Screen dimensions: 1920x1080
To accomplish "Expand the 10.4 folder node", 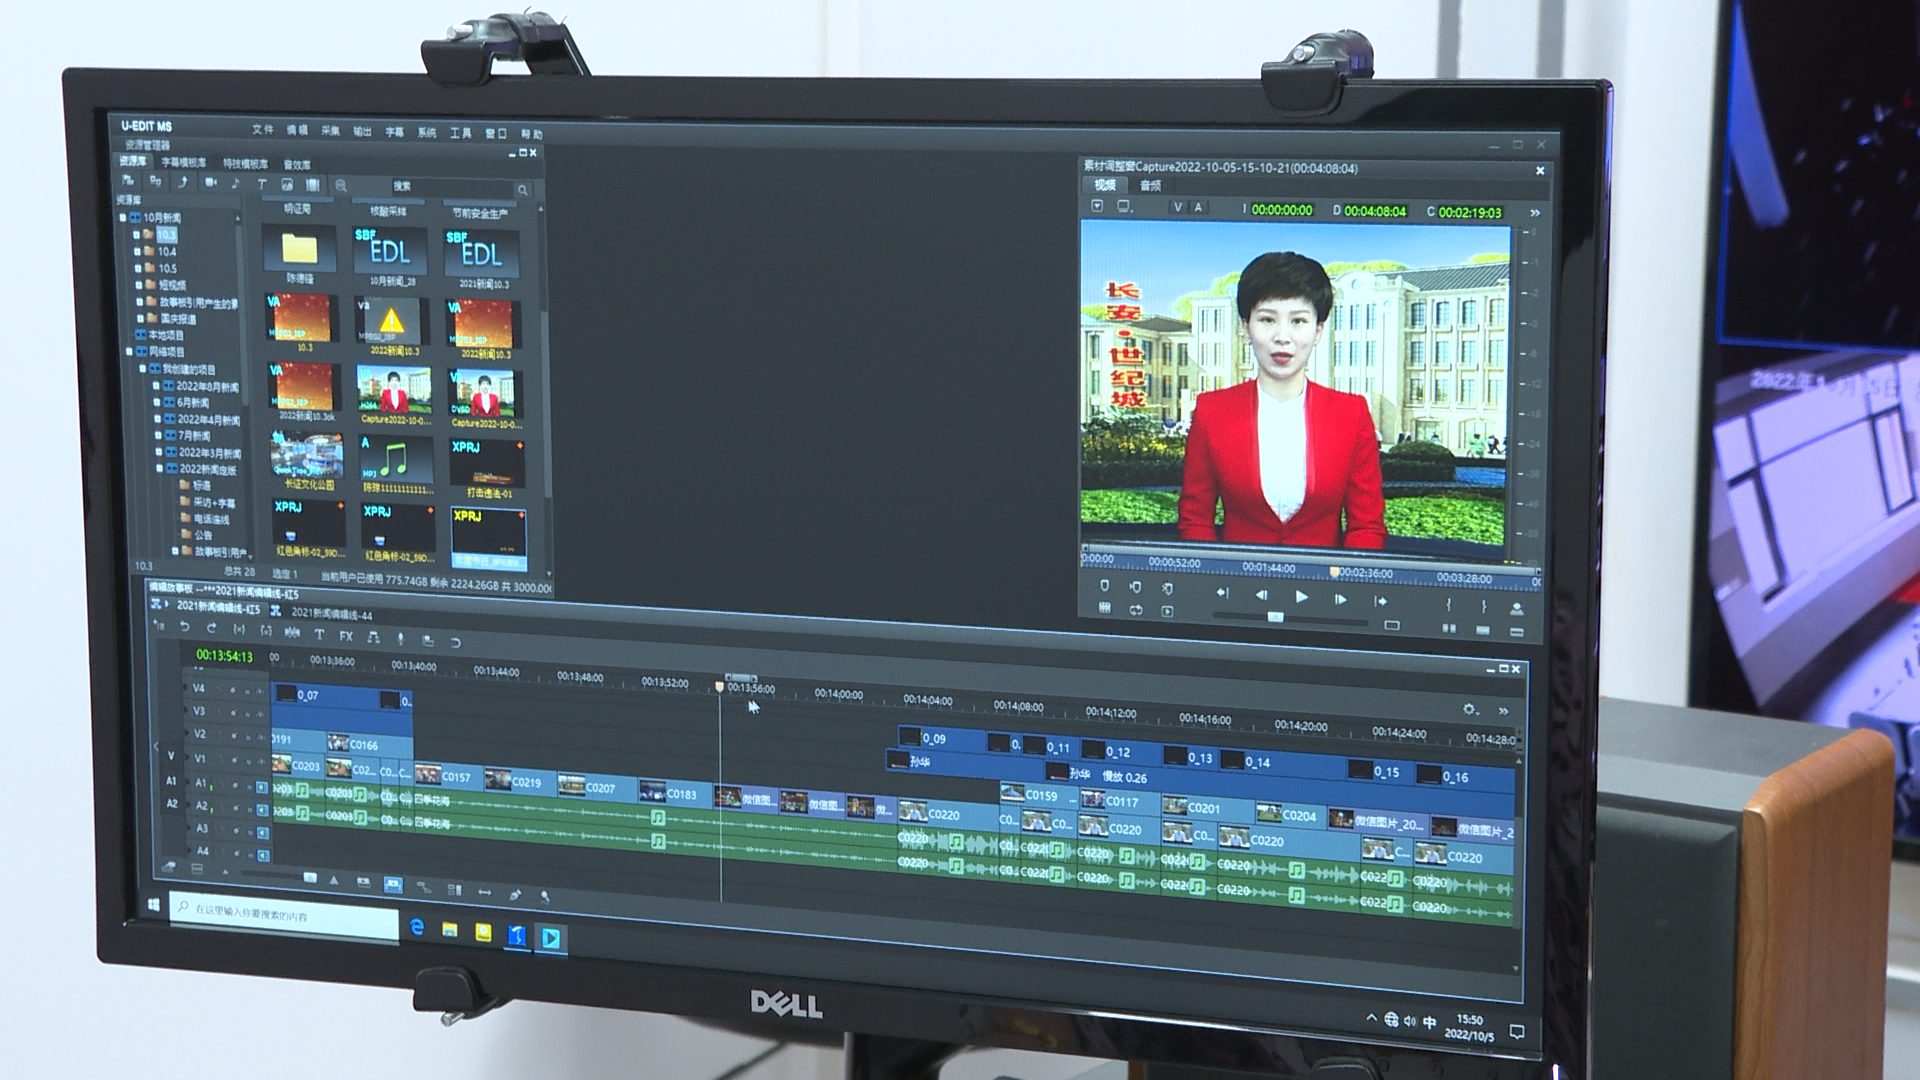I will pos(137,251).
